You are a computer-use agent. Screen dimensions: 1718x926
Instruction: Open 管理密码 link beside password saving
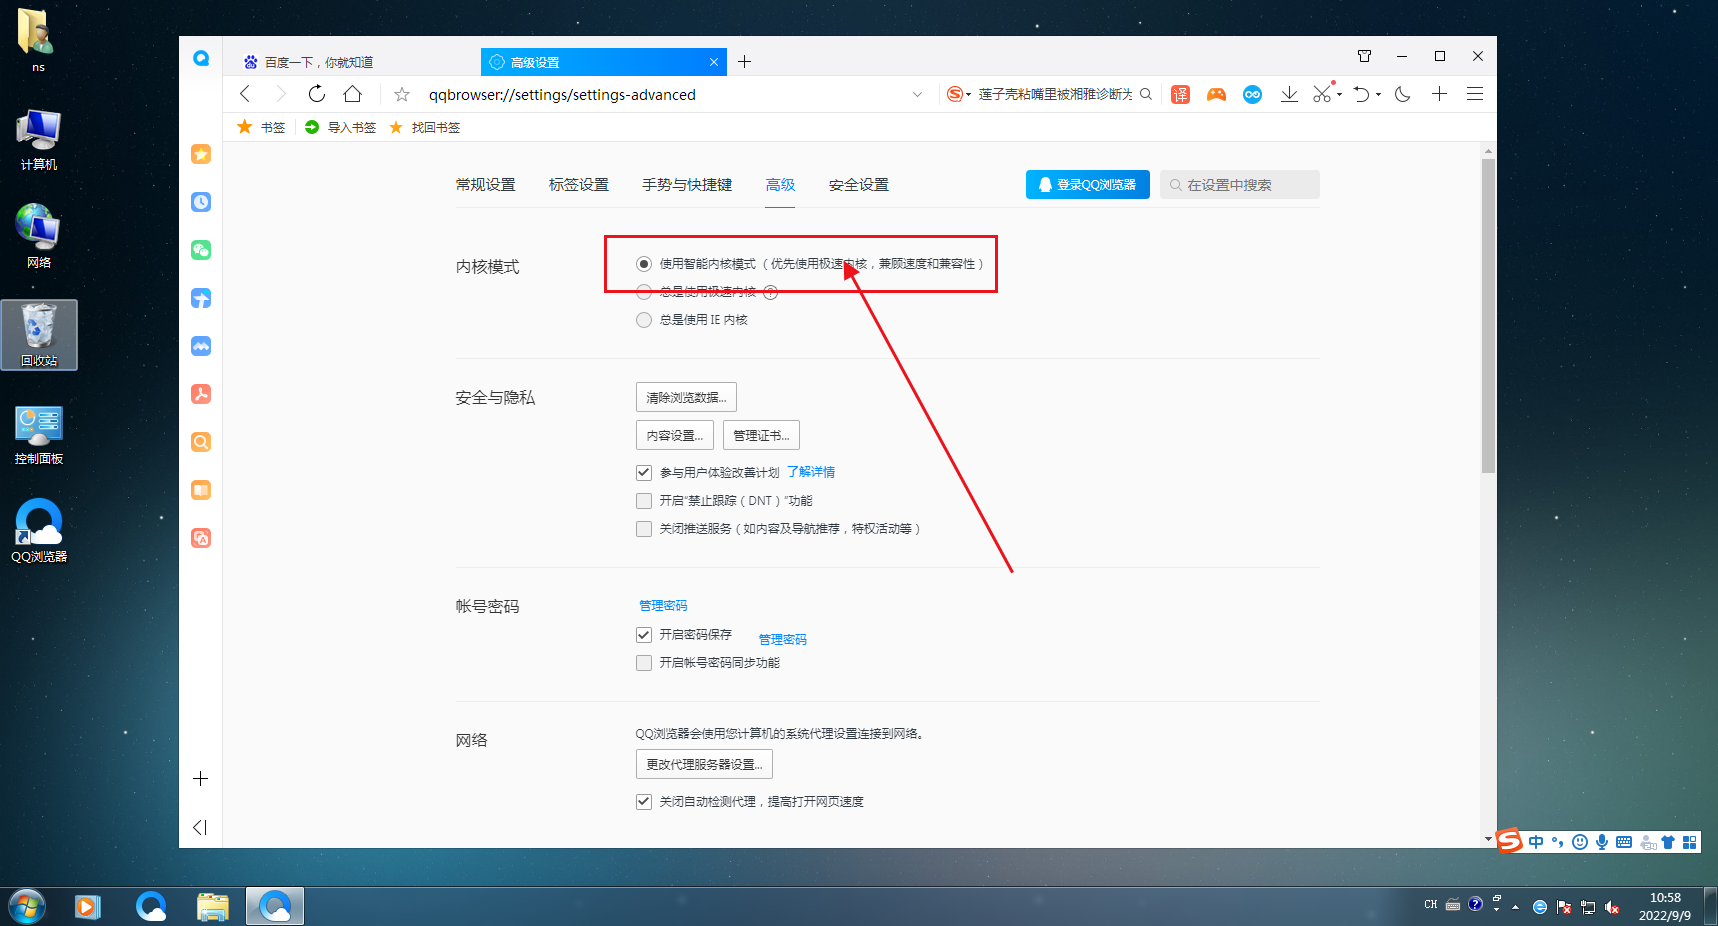click(783, 640)
